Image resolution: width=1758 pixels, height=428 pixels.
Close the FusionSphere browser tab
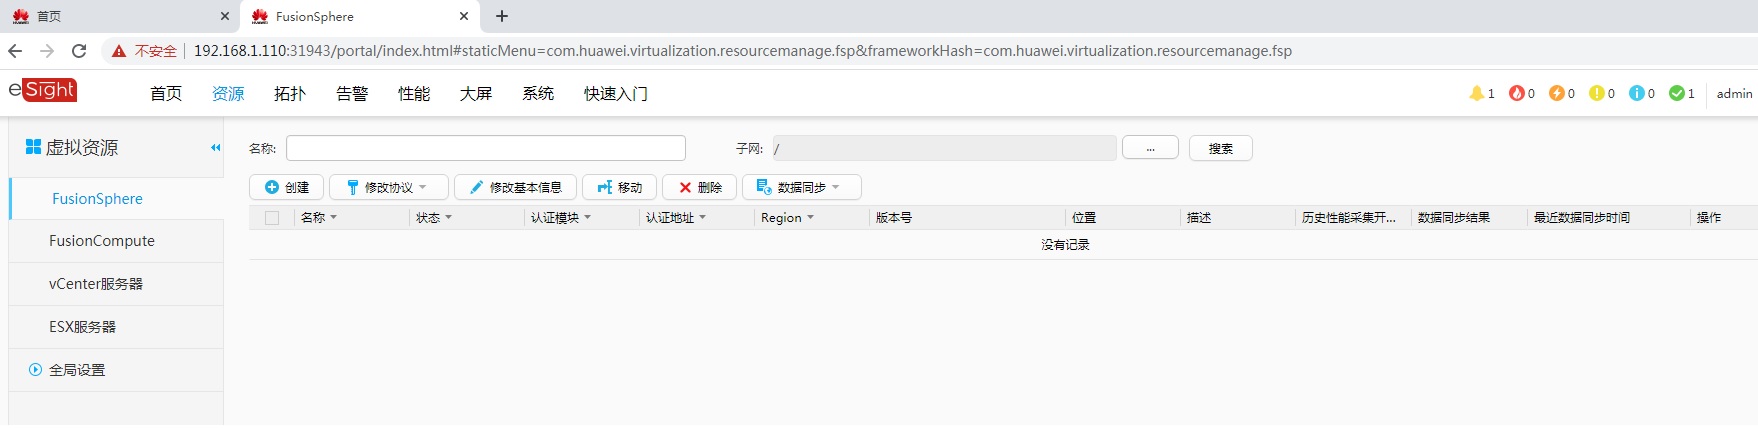[464, 16]
